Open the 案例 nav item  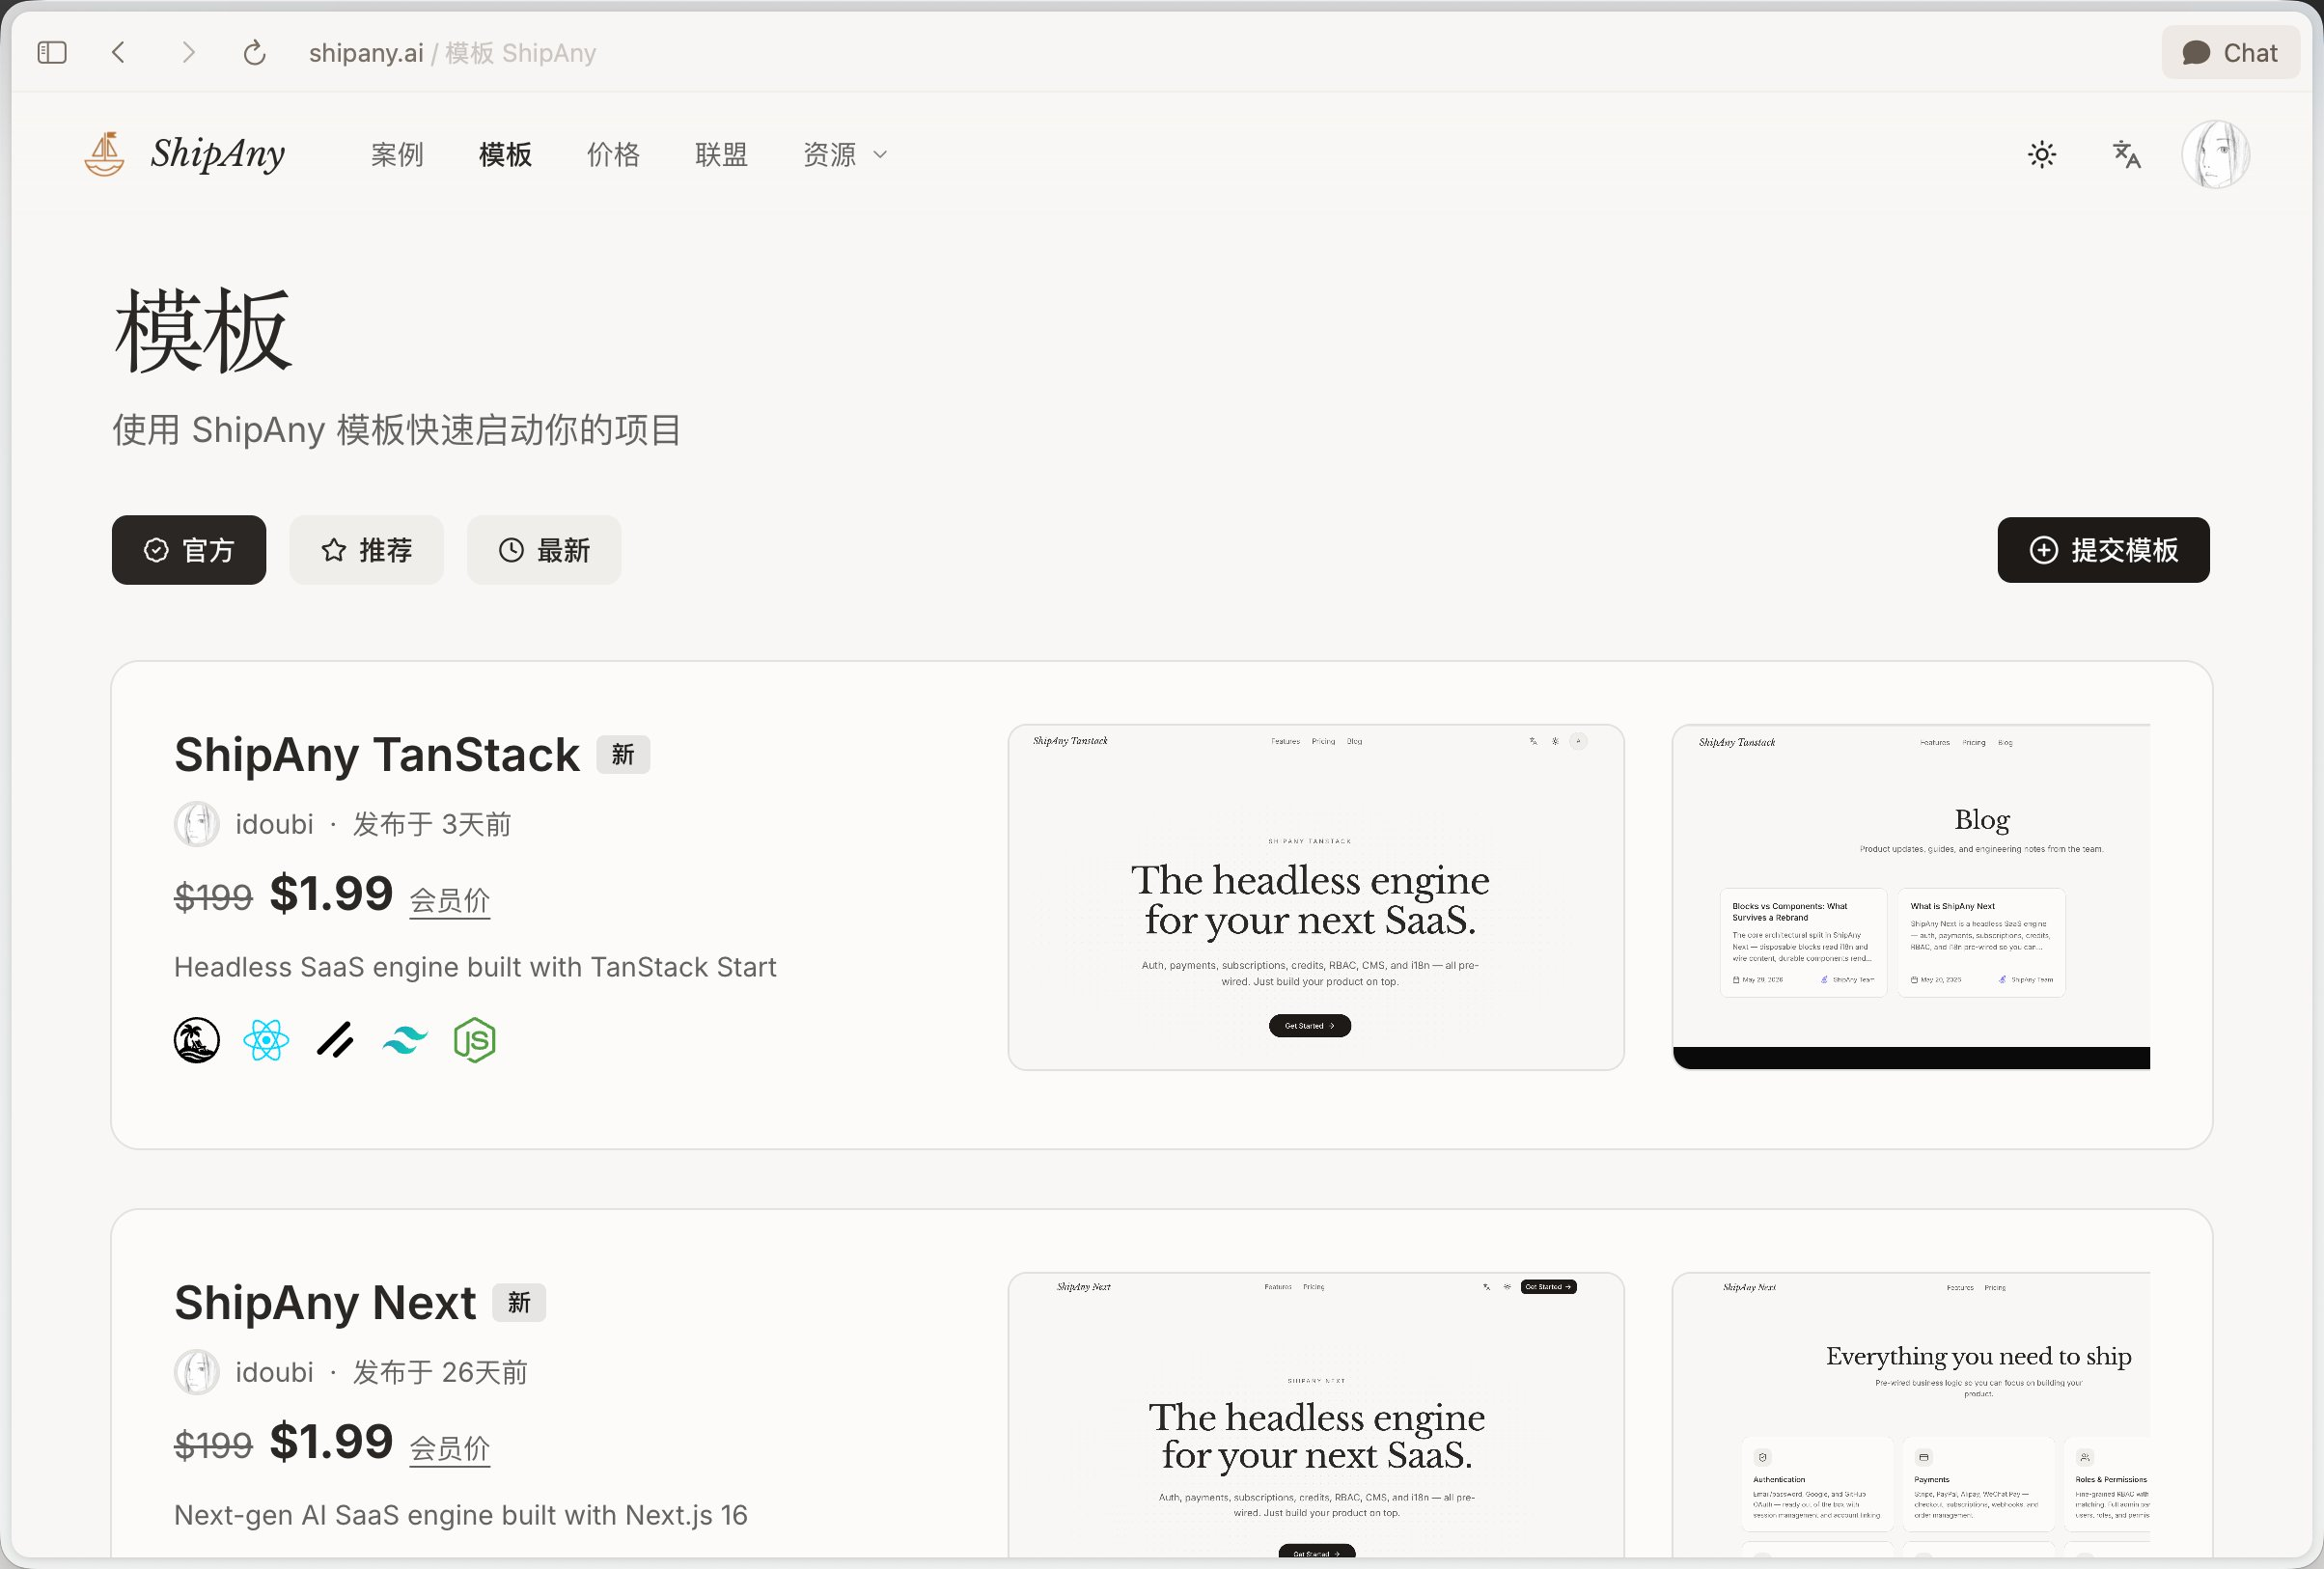pos(397,155)
